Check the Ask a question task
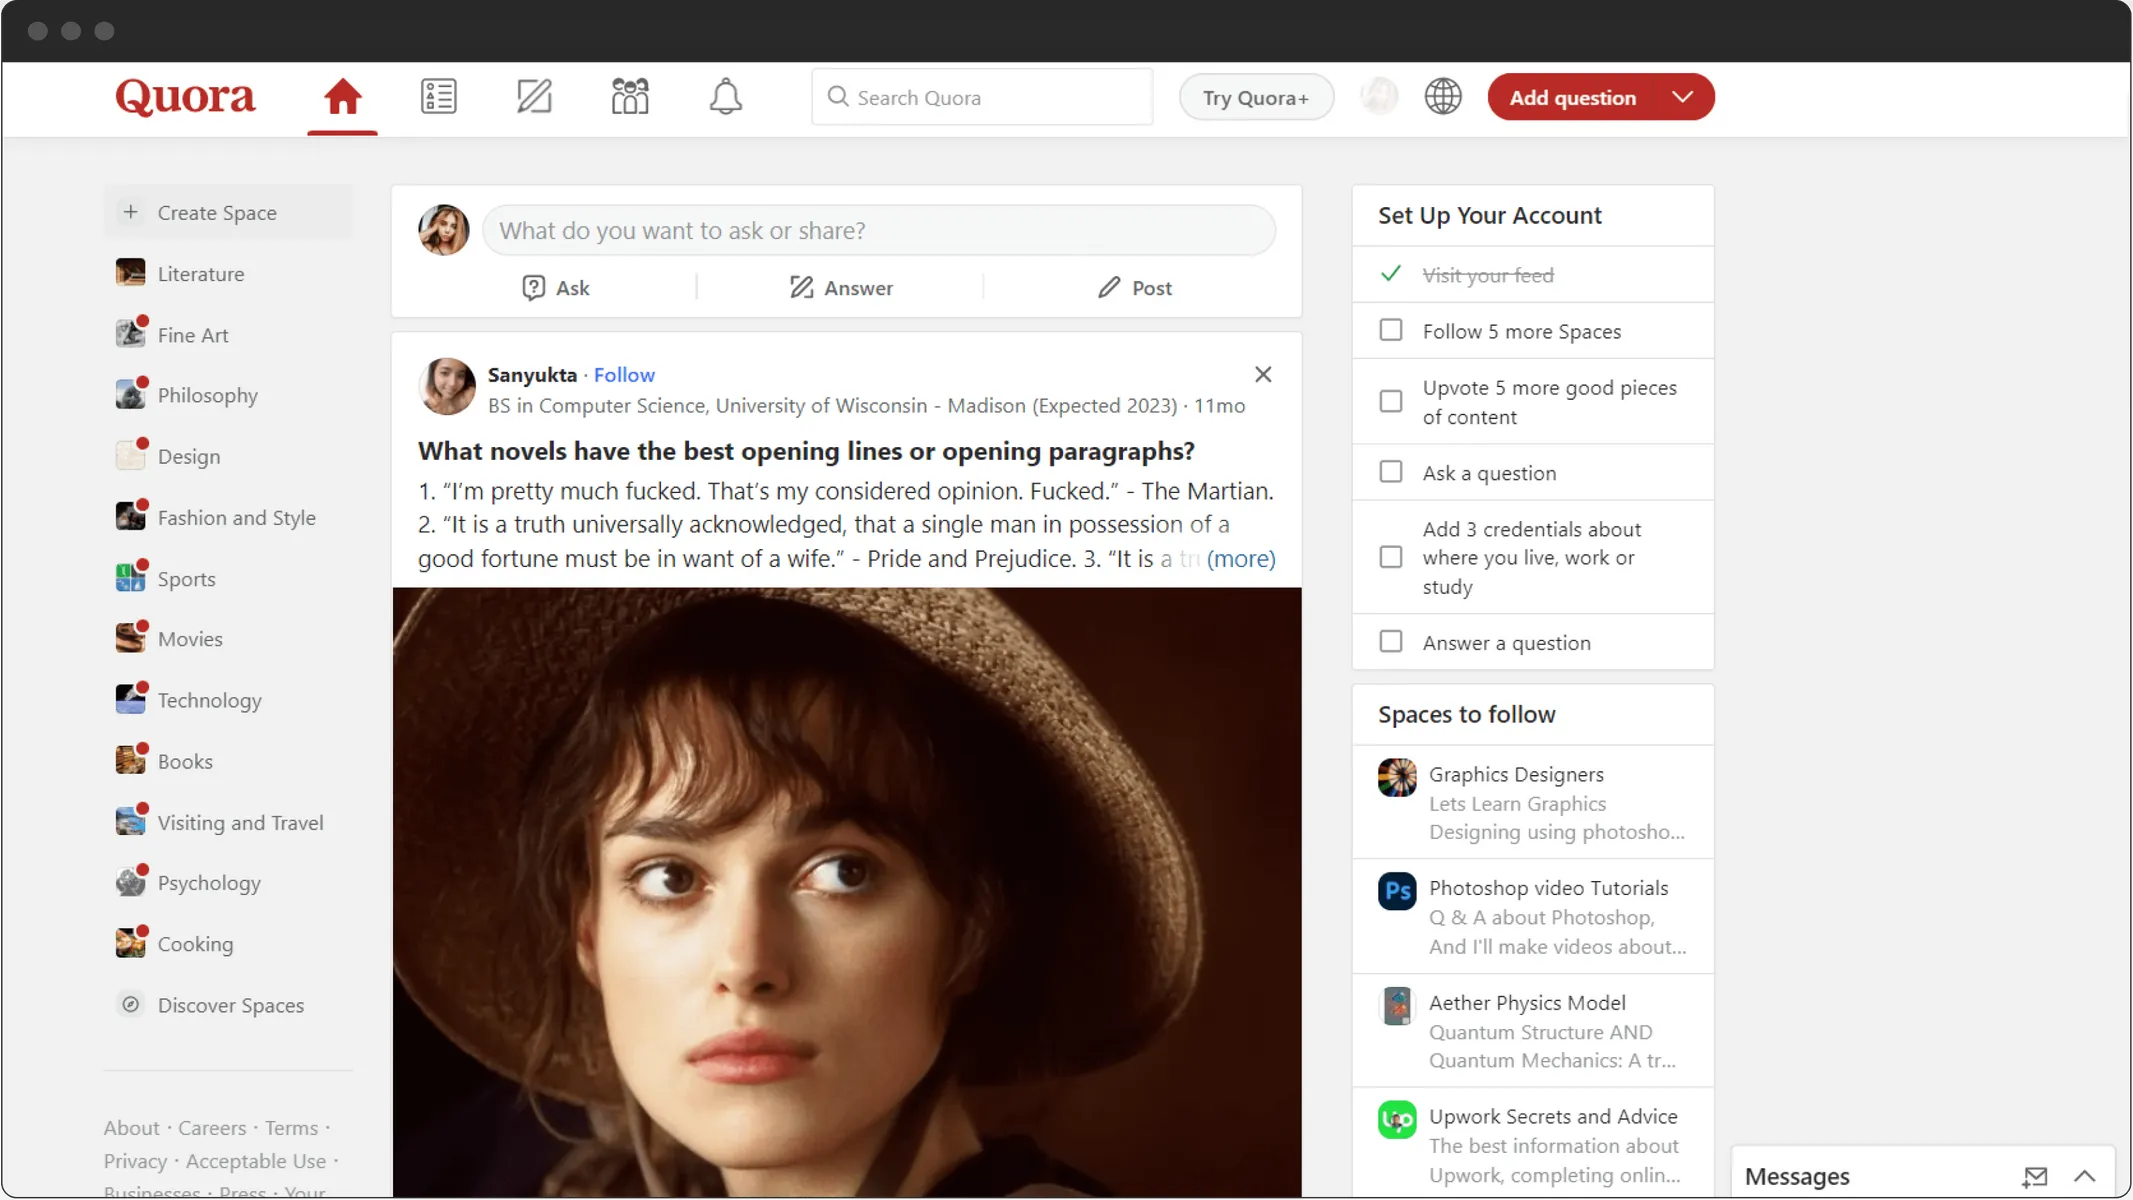This screenshot has height=1200, width=2133. pos(1390,471)
